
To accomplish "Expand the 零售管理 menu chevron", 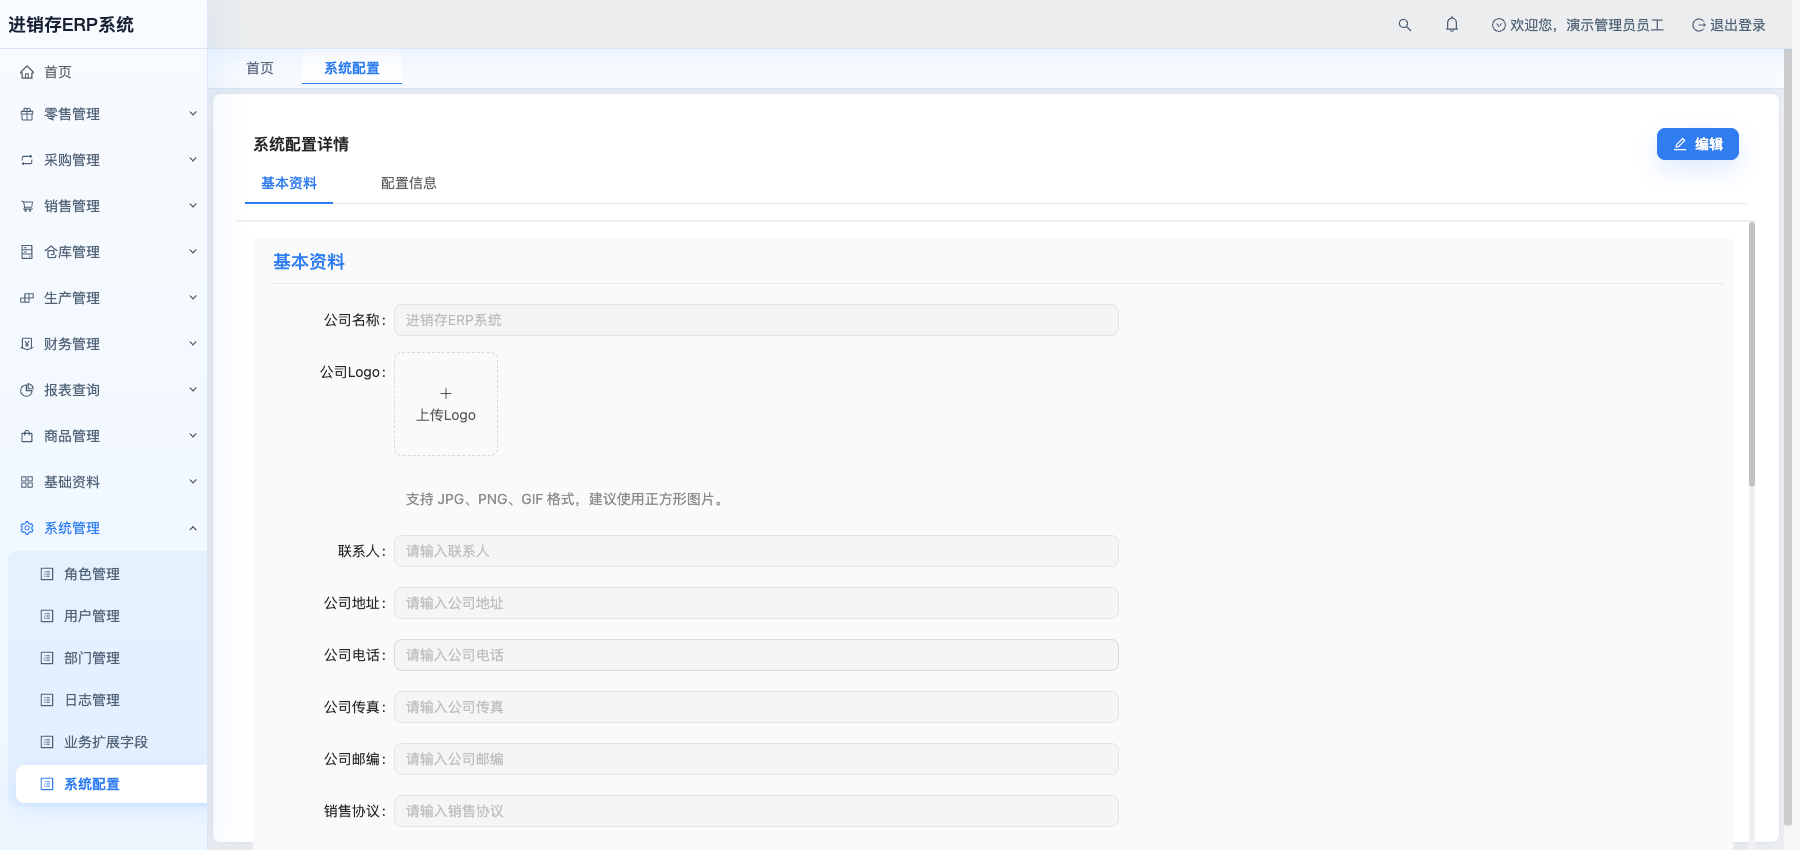I will click(193, 114).
